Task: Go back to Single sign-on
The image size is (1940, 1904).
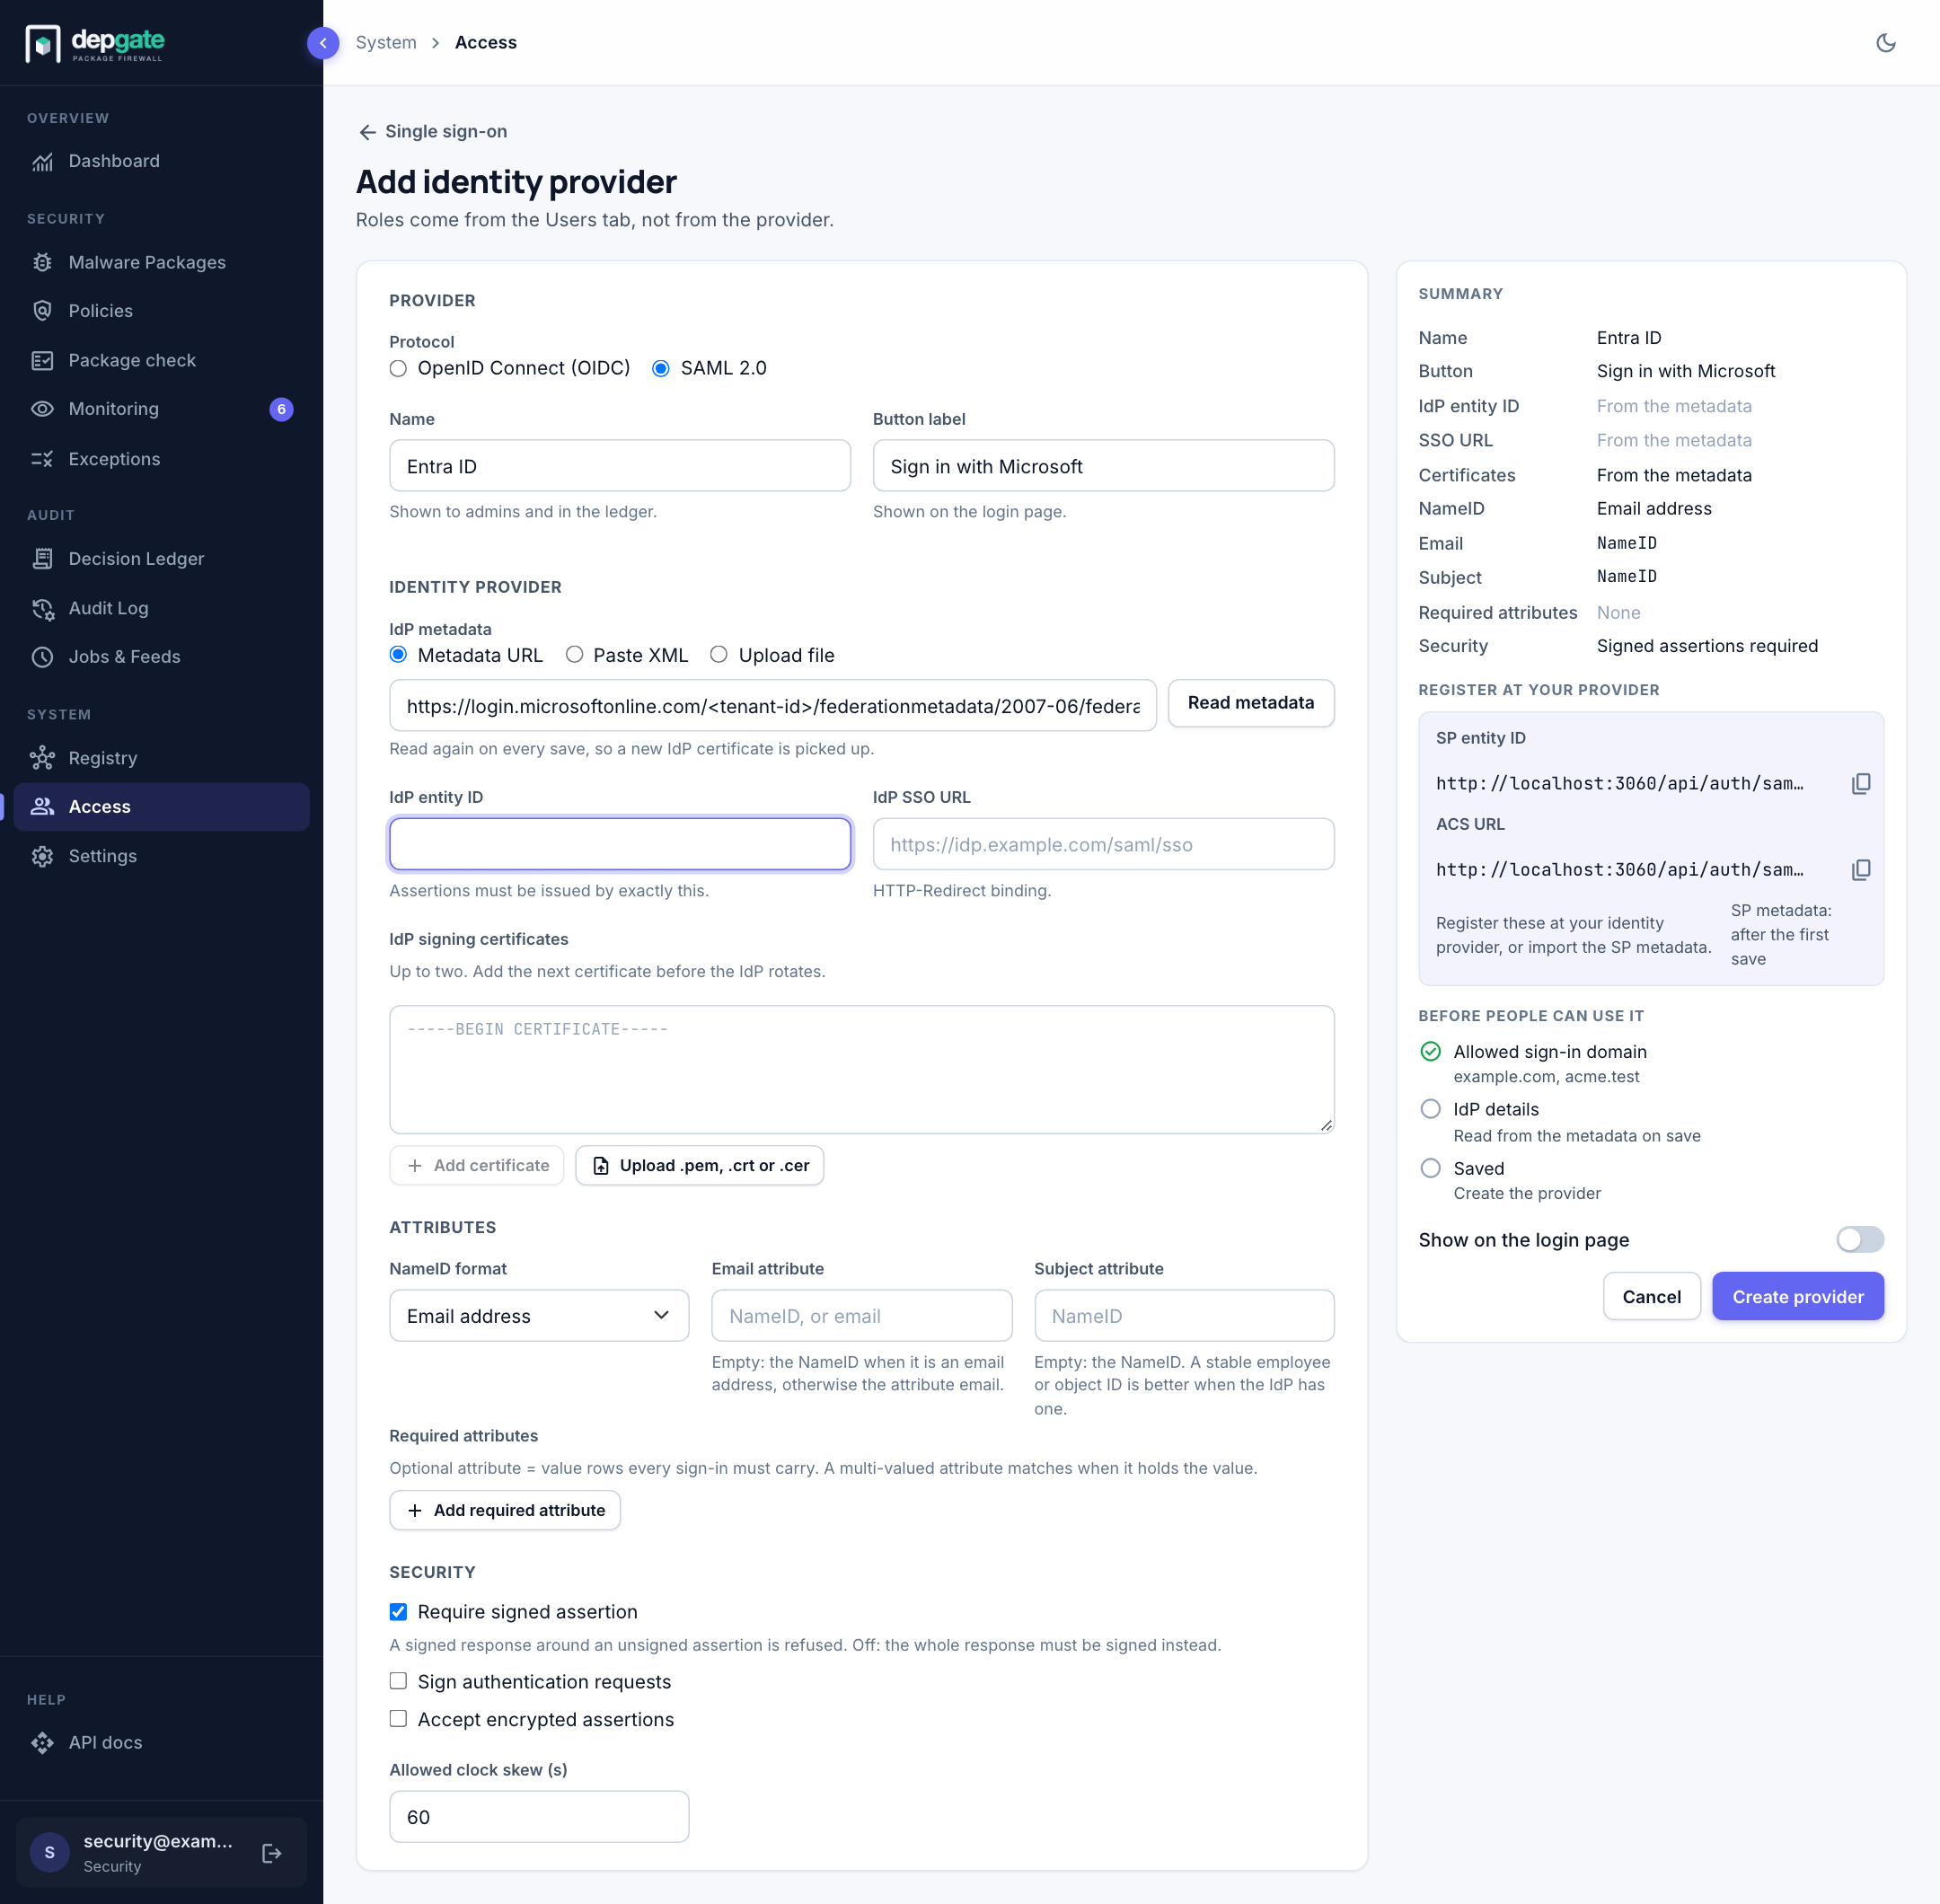Action: click(x=432, y=132)
